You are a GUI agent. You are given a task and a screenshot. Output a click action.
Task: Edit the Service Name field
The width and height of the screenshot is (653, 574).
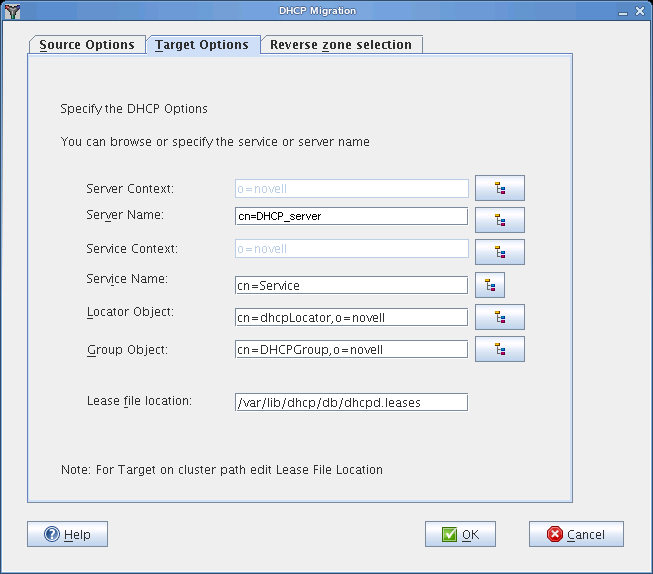pyautogui.click(x=351, y=285)
